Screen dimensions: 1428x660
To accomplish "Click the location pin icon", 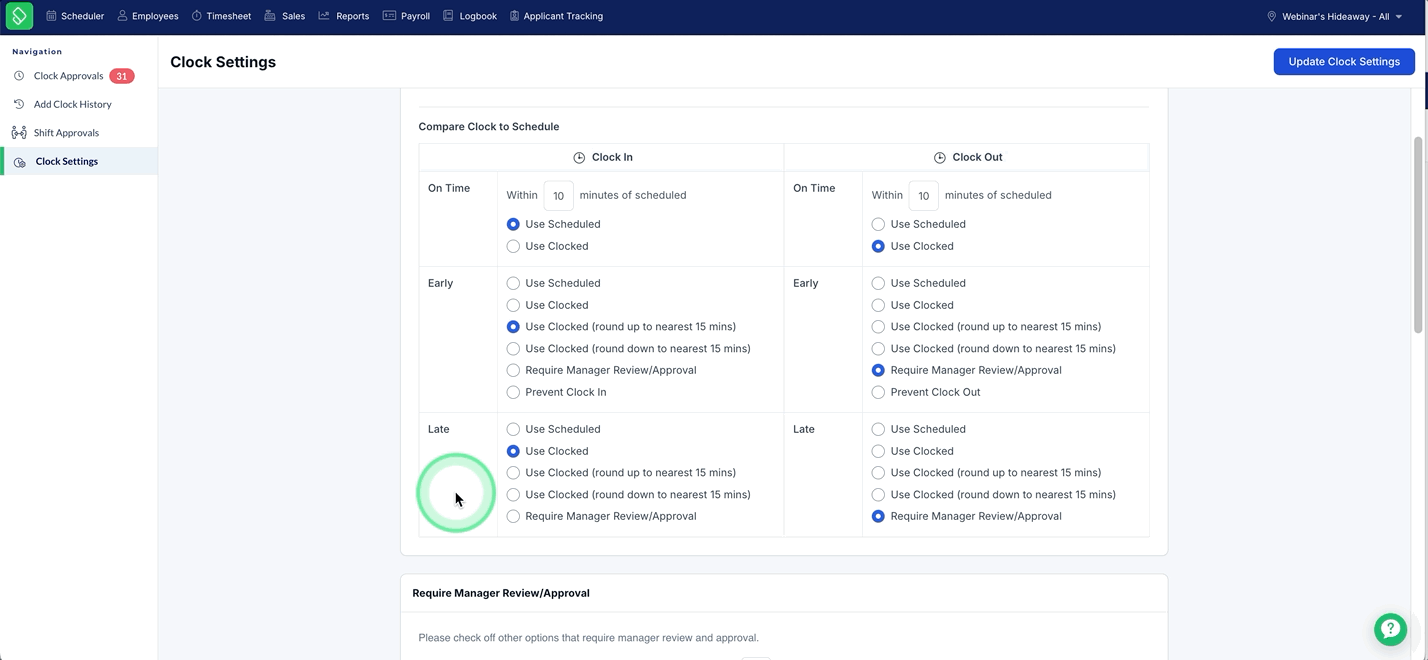I will [x=1272, y=16].
